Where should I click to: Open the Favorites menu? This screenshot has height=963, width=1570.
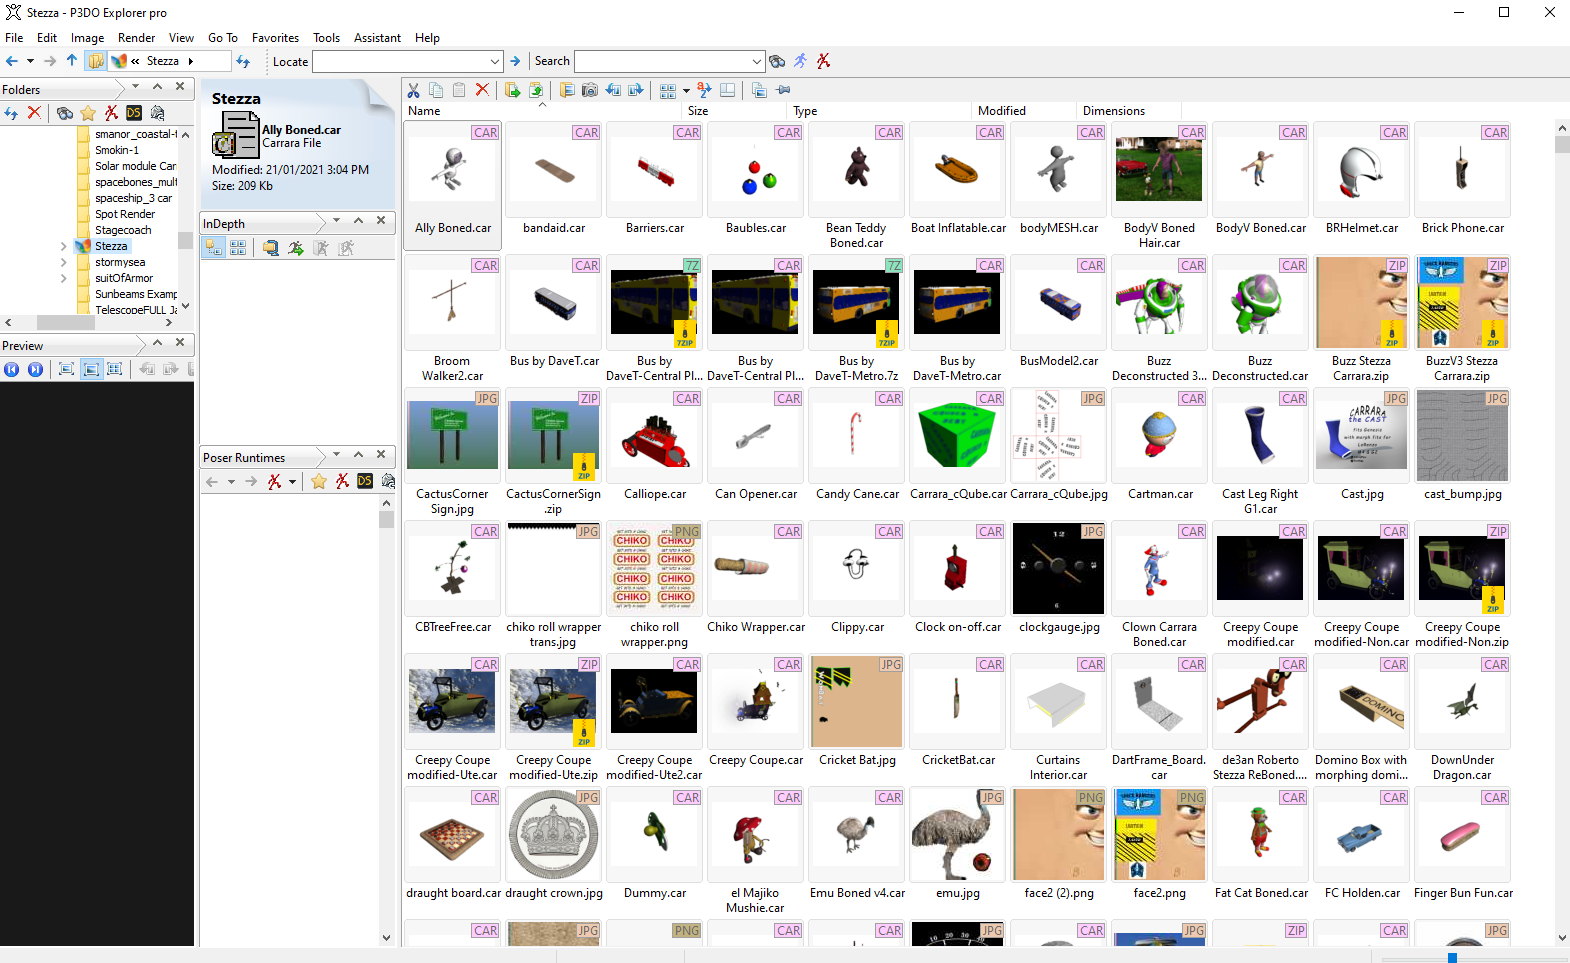pyautogui.click(x=275, y=38)
